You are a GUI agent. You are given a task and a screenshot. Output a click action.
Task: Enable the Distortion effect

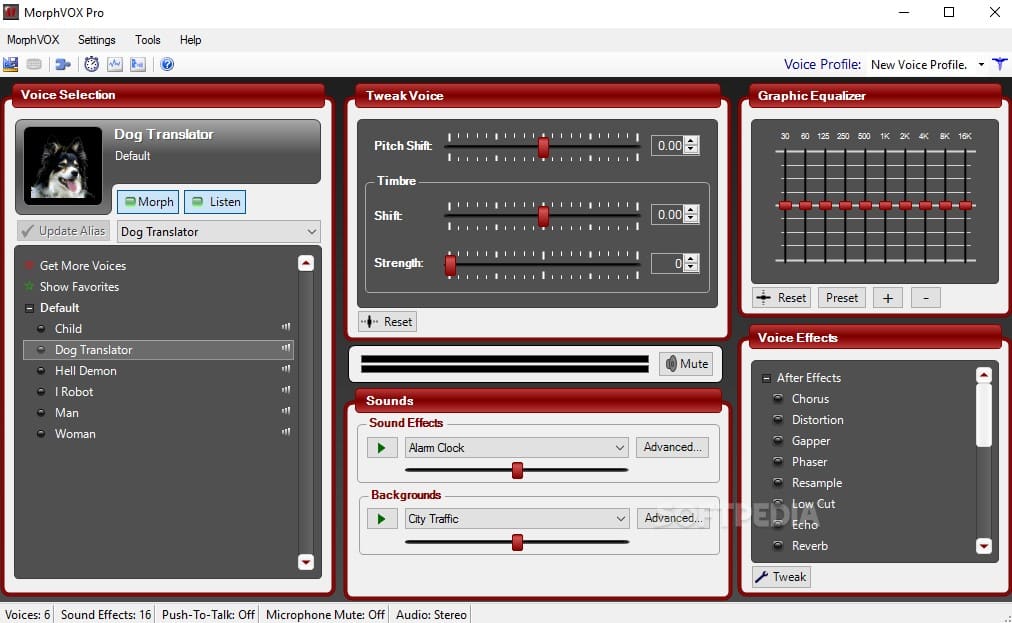(x=817, y=420)
